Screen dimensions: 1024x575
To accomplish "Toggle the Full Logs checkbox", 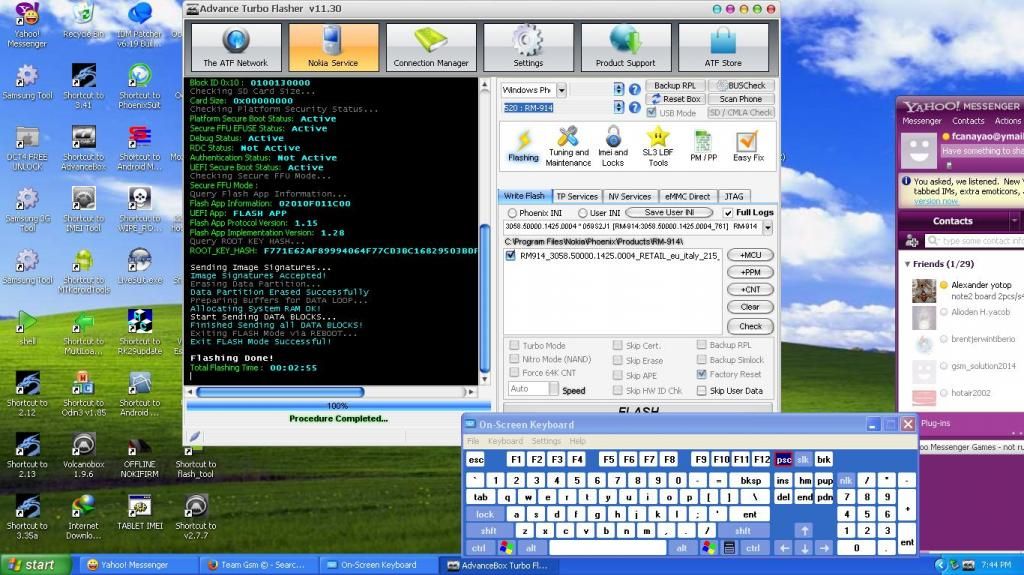I will click(728, 213).
